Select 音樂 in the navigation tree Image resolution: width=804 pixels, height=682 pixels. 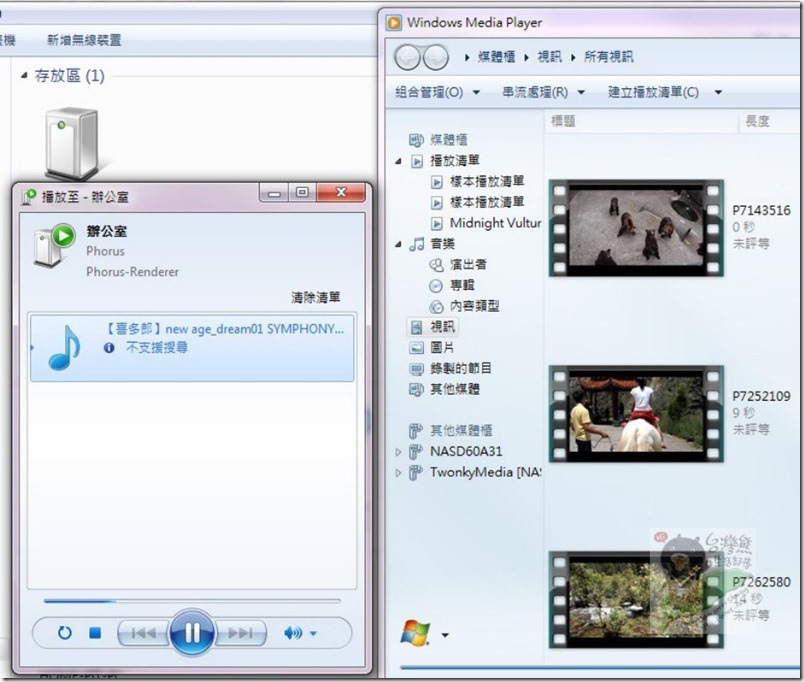click(x=443, y=244)
